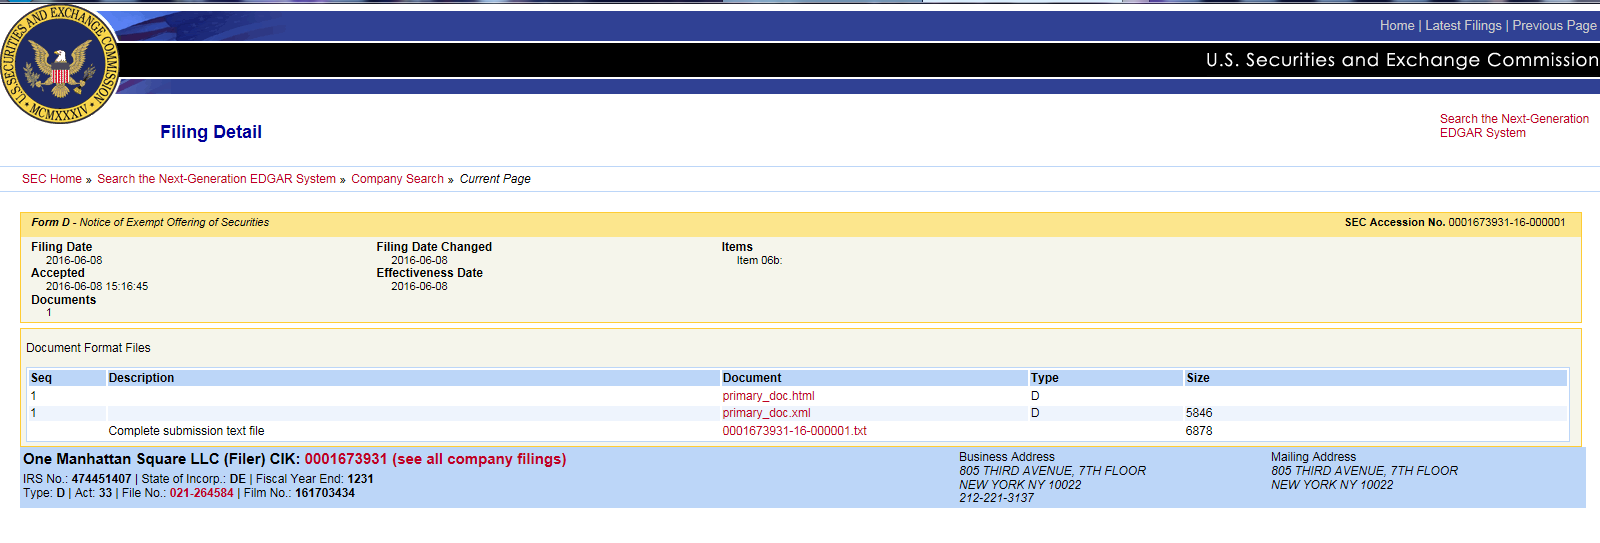Click the SEC seal logo
The width and height of the screenshot is (1600, 543).
60,65
